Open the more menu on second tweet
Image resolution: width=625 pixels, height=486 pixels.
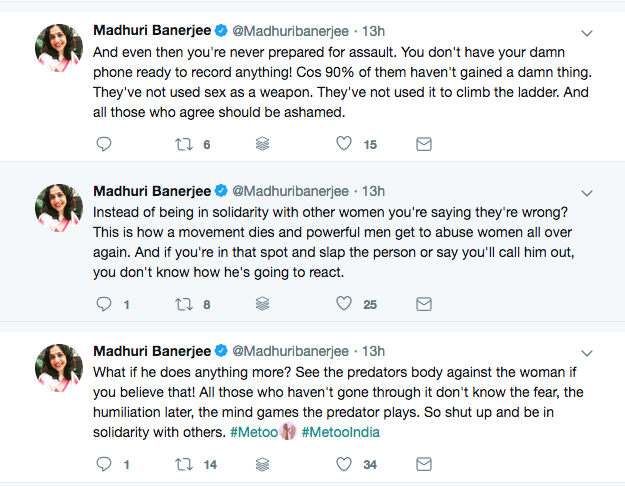pyautogui.click(x=588, y=192)
